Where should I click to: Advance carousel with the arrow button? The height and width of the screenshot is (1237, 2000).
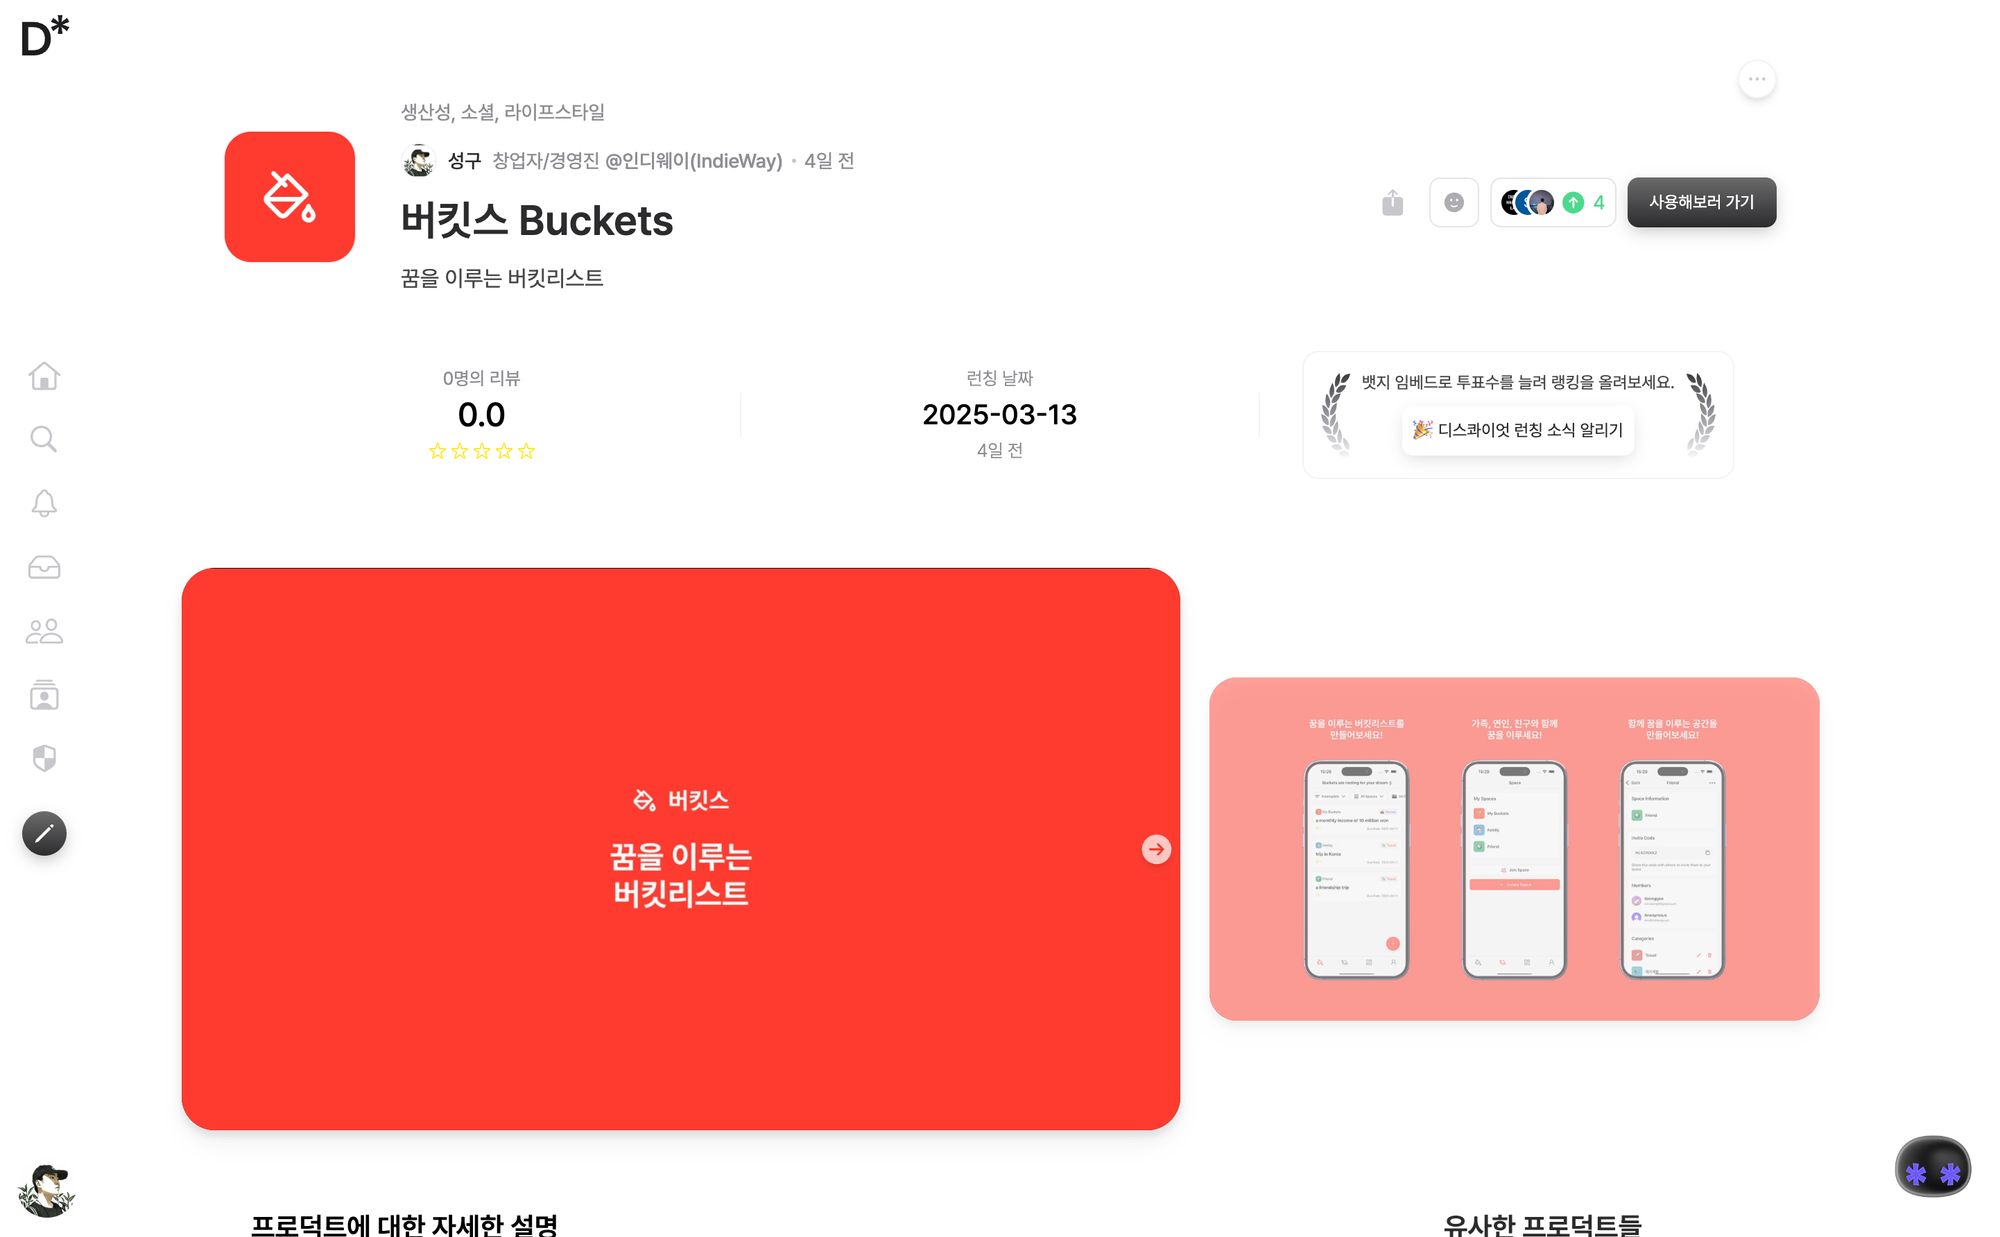click(x=1156, y=849)
